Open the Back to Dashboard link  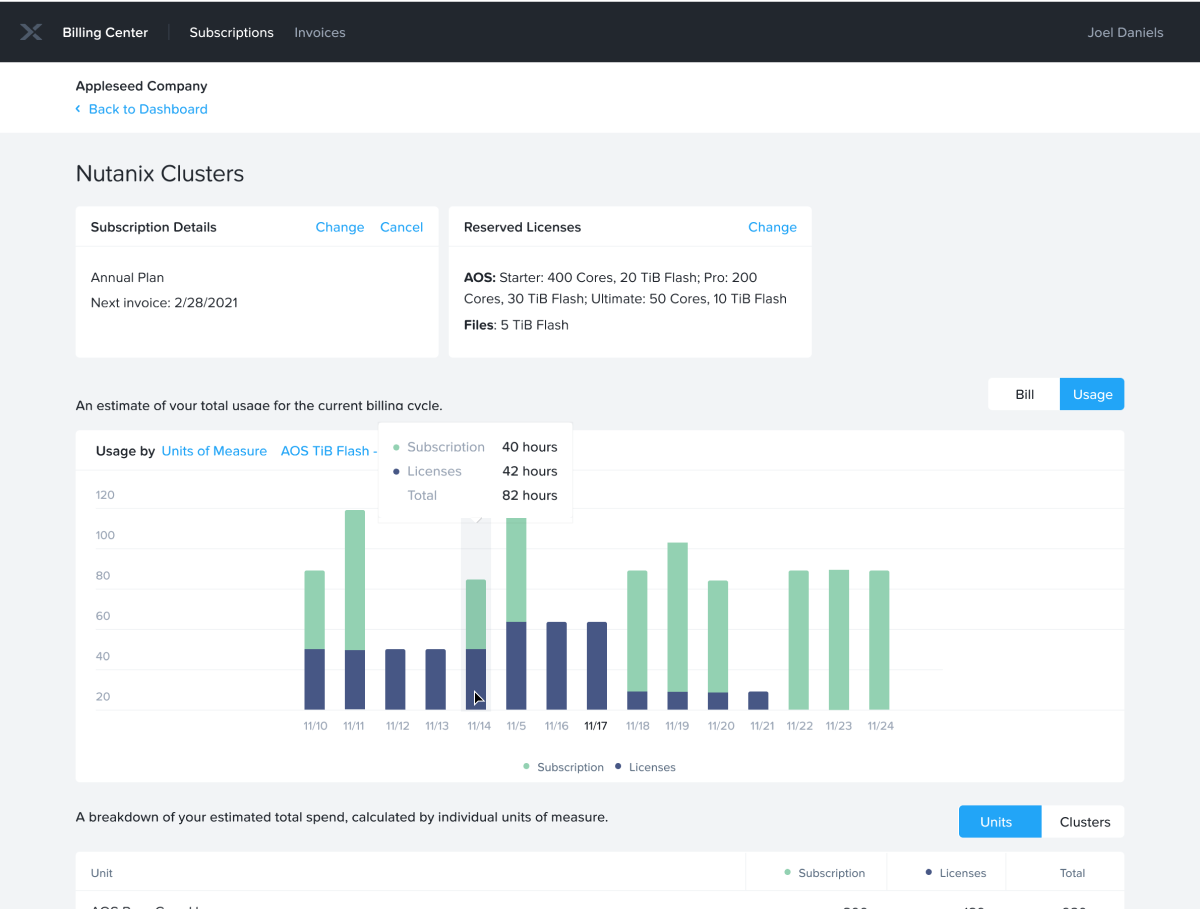(148, 109)
